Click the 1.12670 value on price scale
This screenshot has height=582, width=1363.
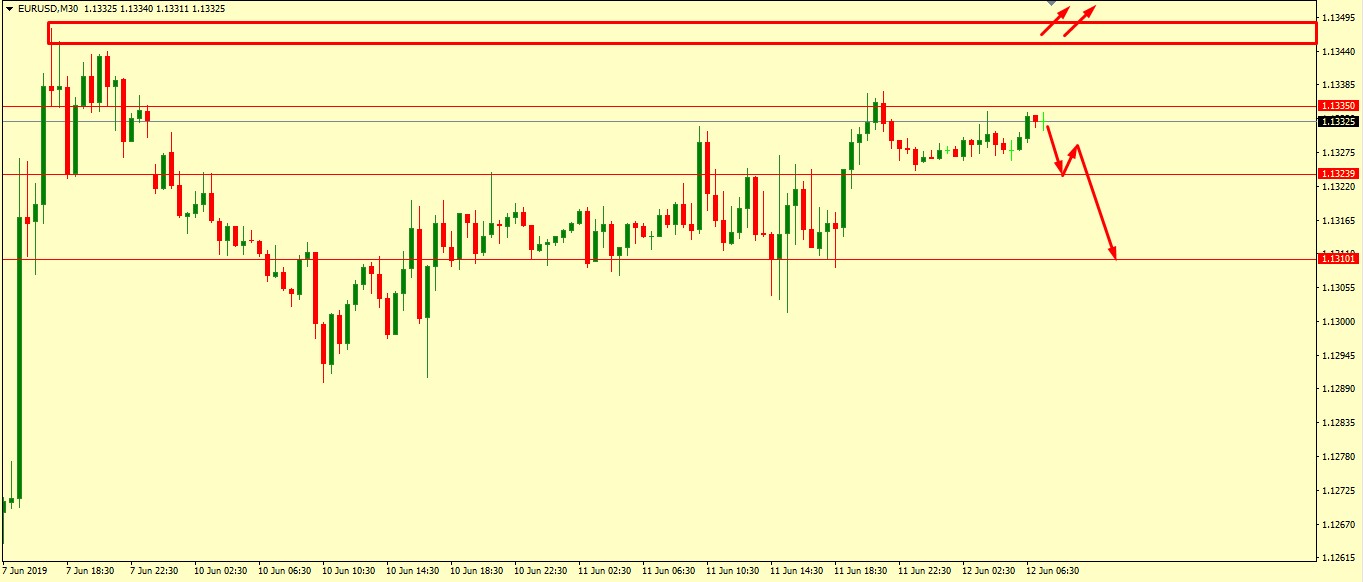coord(1337,525)
